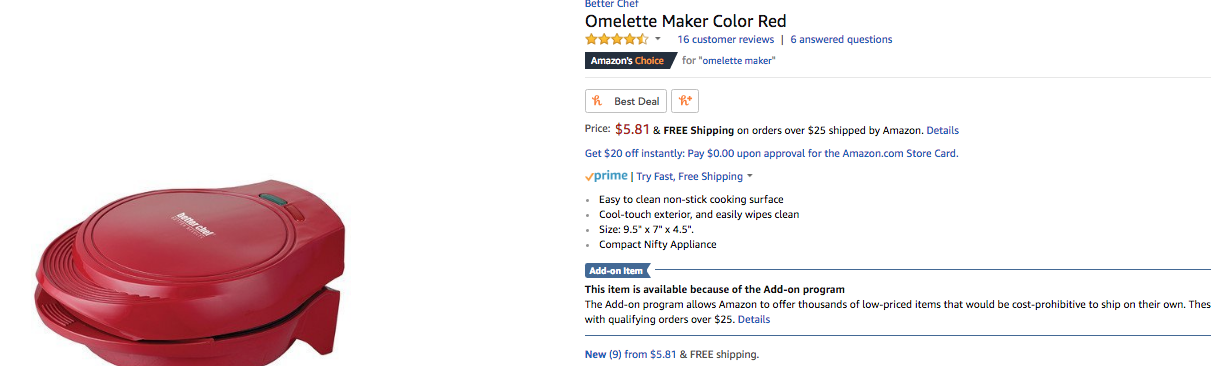
Task: View the 6 answered questions link
Action: [x=841, y=40]
